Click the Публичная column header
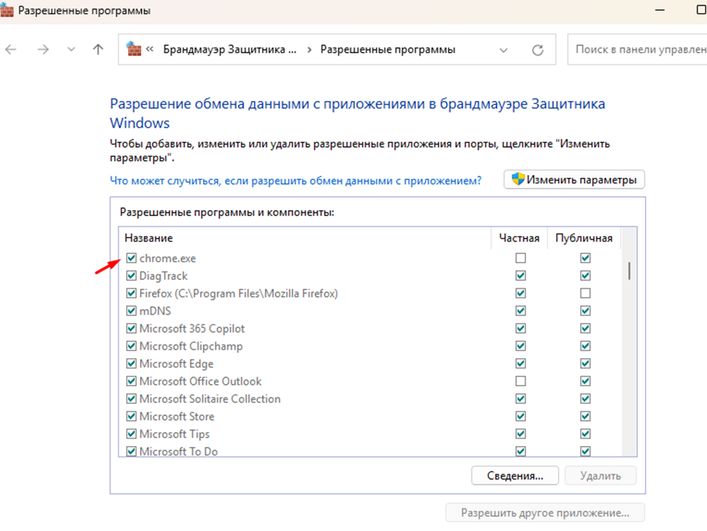The height and width of the screenshot is (531, 707). pos(584,238)
